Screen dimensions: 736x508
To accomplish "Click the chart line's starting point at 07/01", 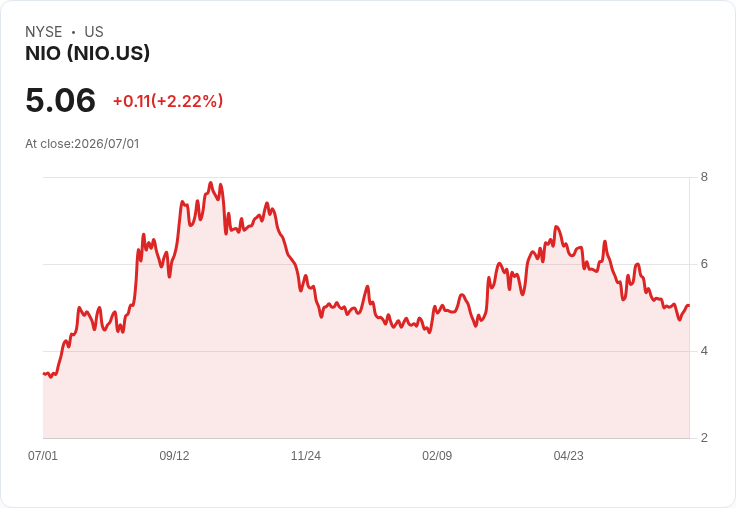I will point(44,374).
